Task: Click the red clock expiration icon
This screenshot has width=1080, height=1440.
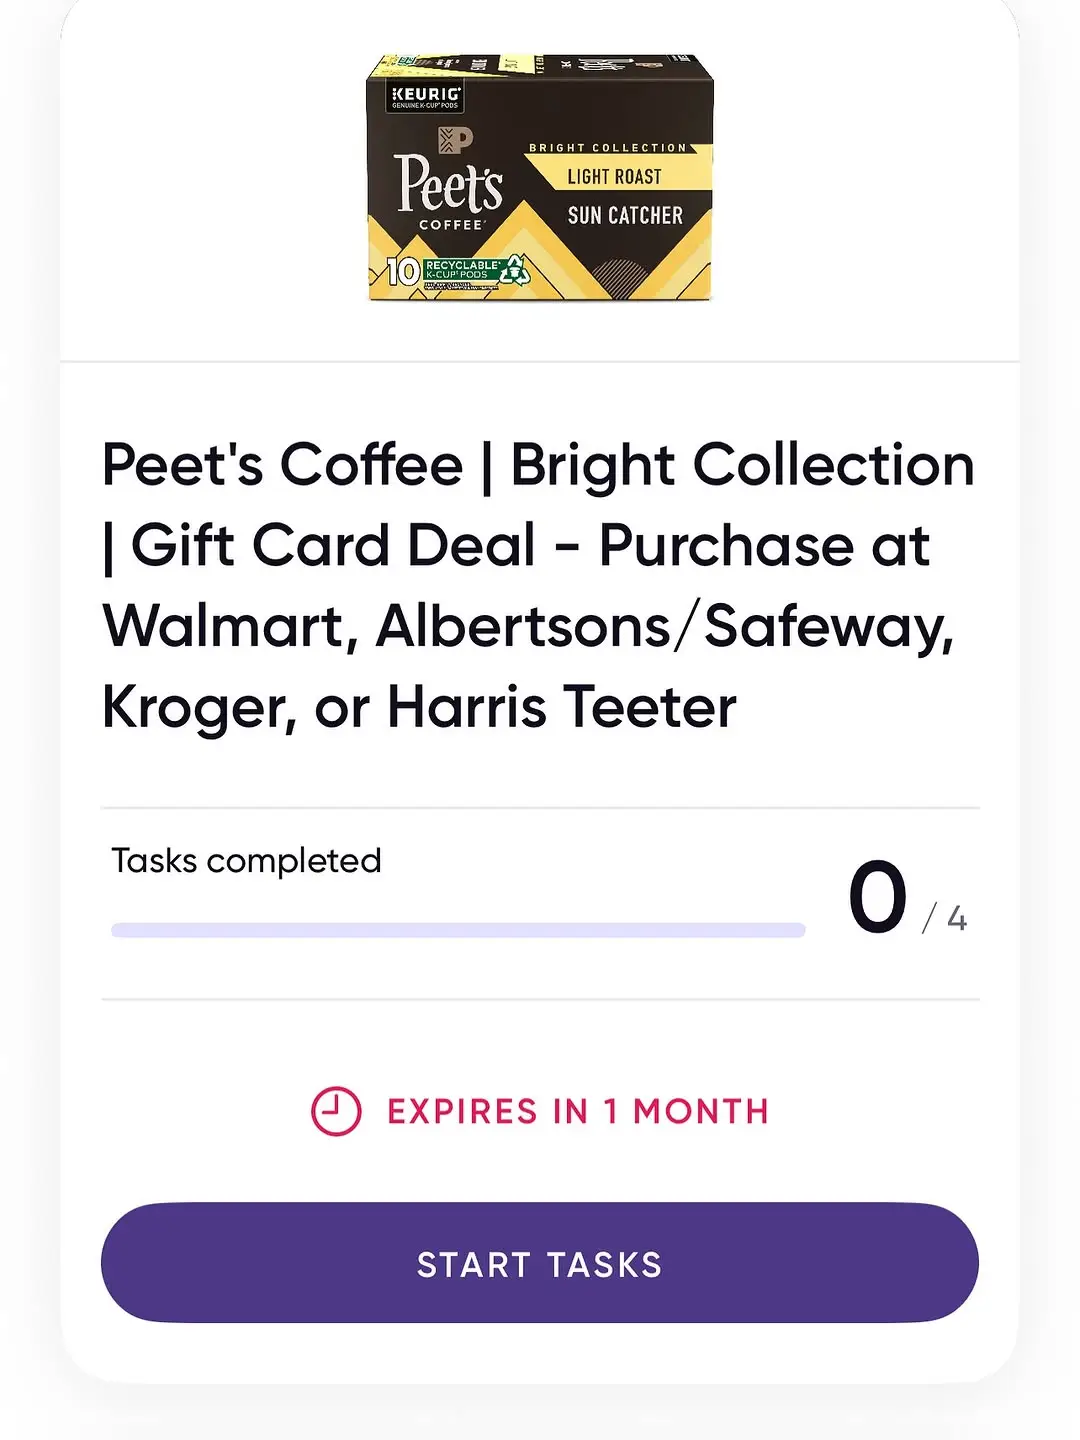Action: click(x=336, y=1111)
